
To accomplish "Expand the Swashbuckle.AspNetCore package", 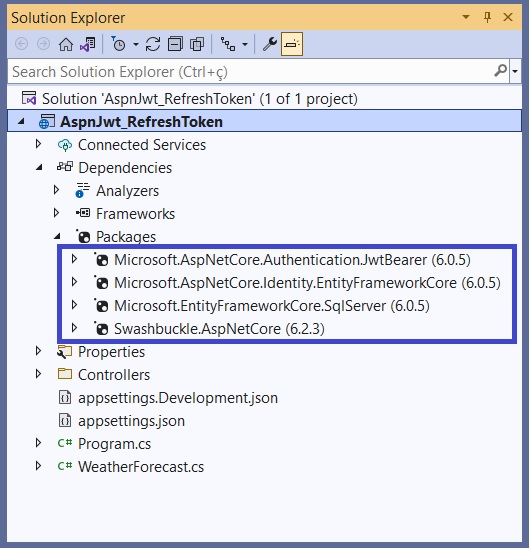I will tap(74, 329).
